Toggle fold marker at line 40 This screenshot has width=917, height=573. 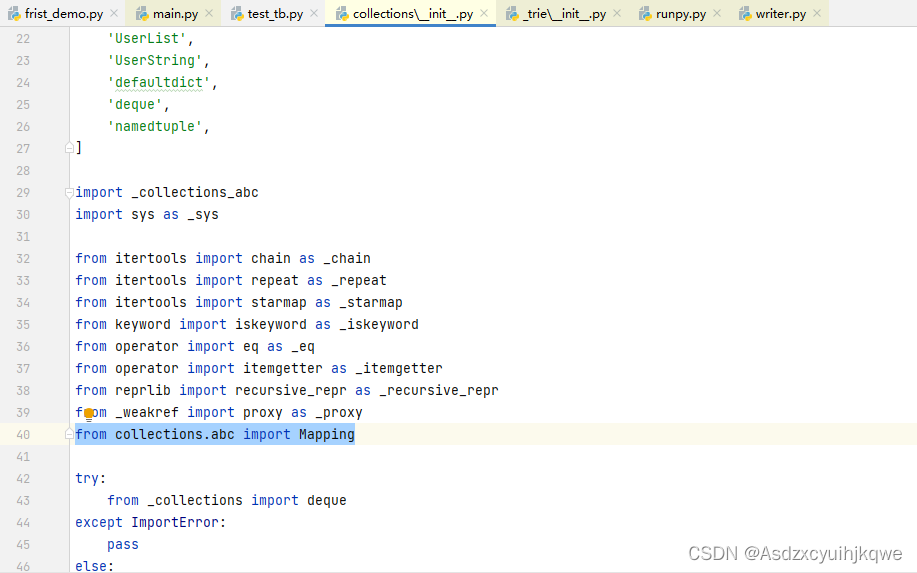69,434
